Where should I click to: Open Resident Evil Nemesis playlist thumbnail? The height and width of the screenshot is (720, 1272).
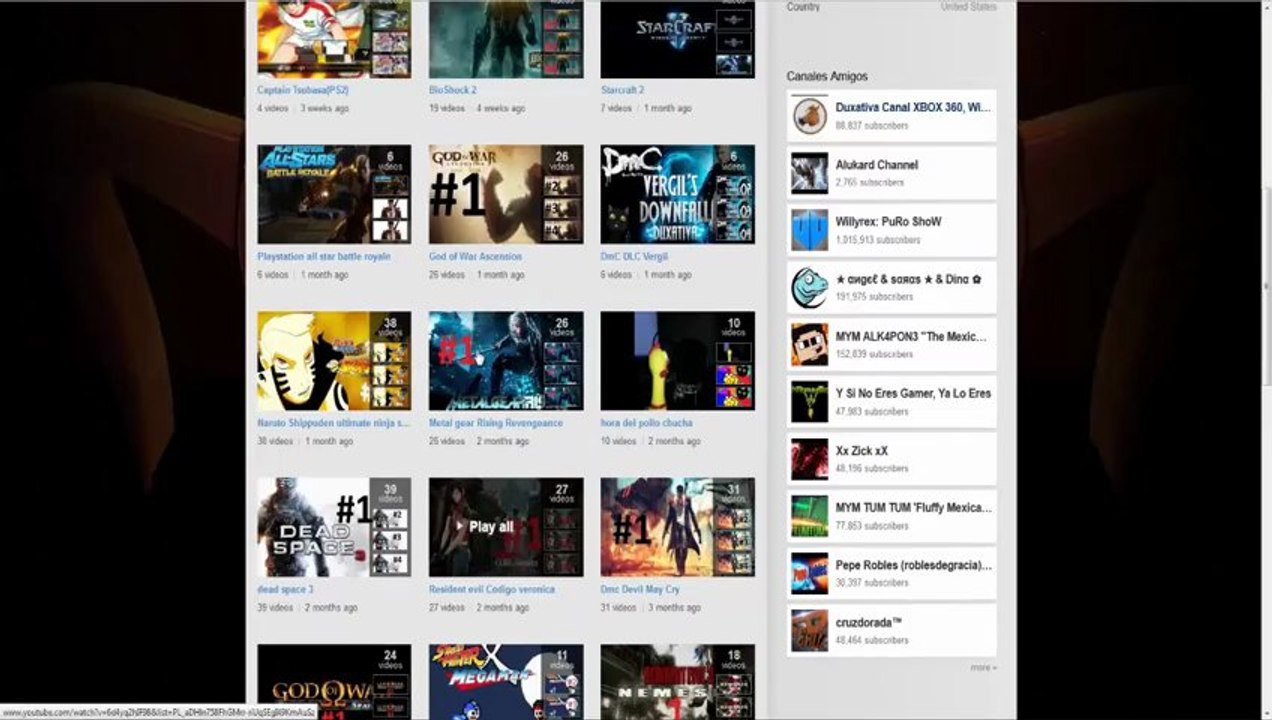pos(678,682)
